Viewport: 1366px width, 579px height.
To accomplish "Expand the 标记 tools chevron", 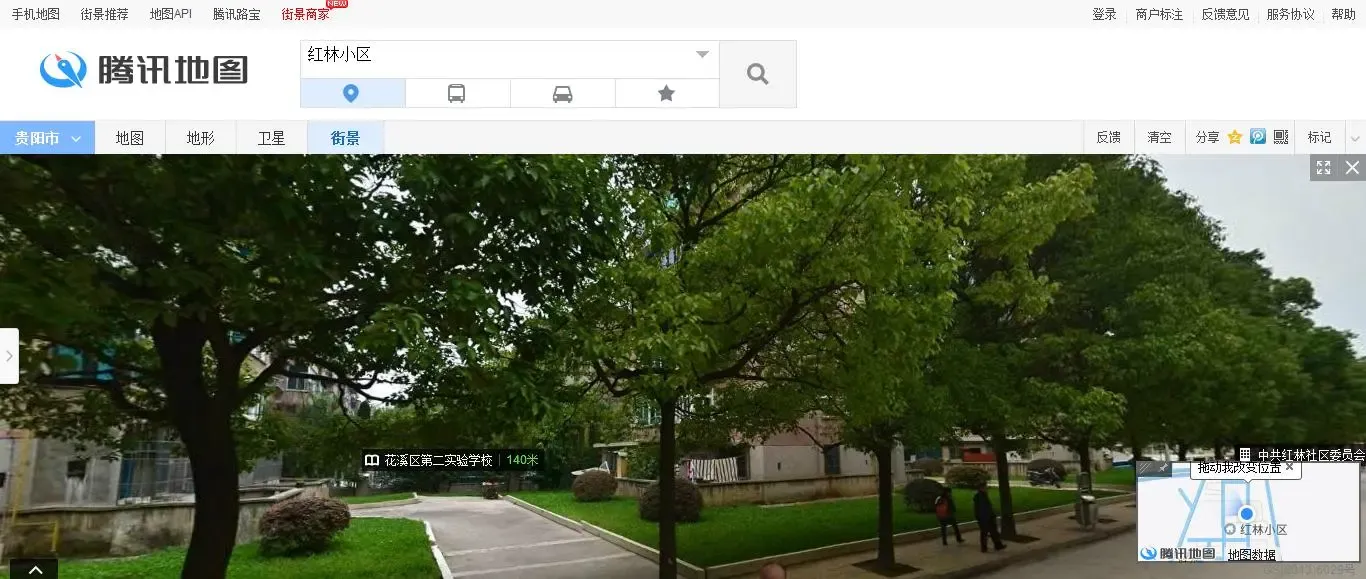I will [x=1355, y=139].
